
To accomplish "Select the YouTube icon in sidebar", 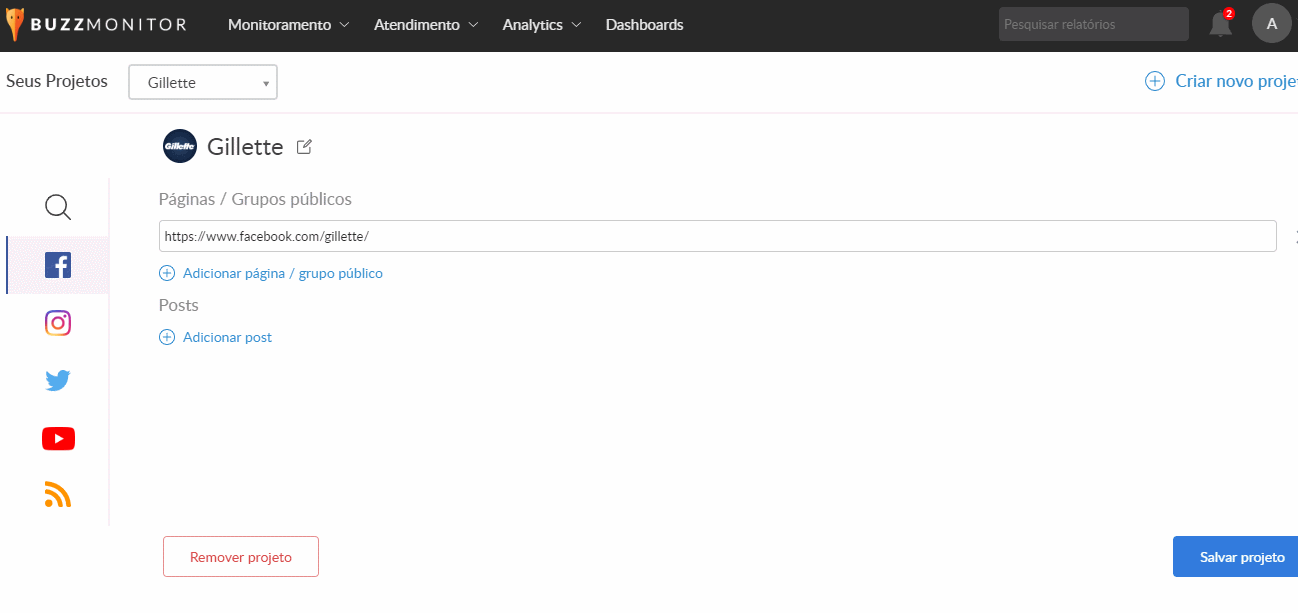I will click(58, 439).
